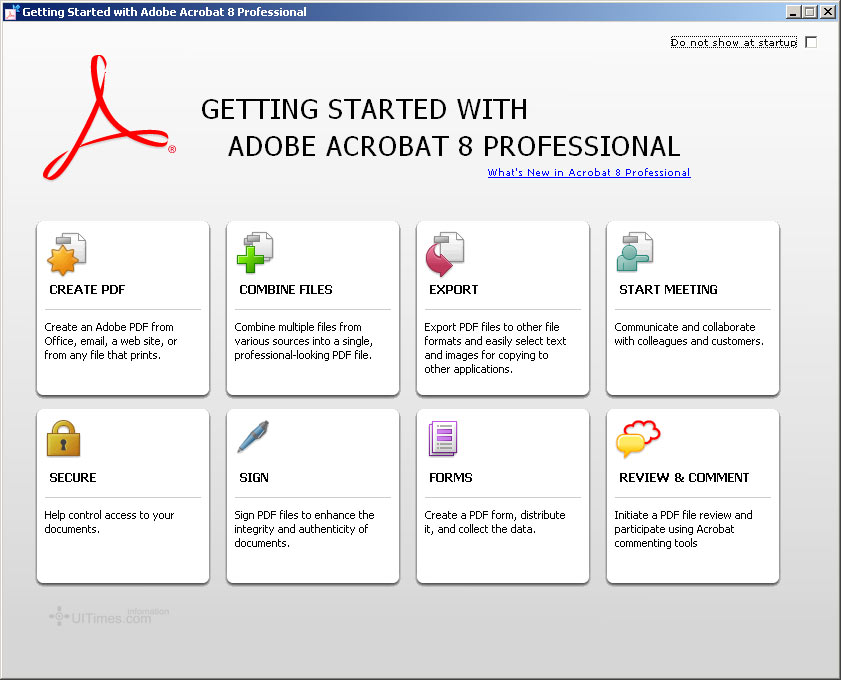Click the 'Initiate a PDF file review' description
Screen dimensions: 841x680
pyautogui.click(x=683, y=529)
